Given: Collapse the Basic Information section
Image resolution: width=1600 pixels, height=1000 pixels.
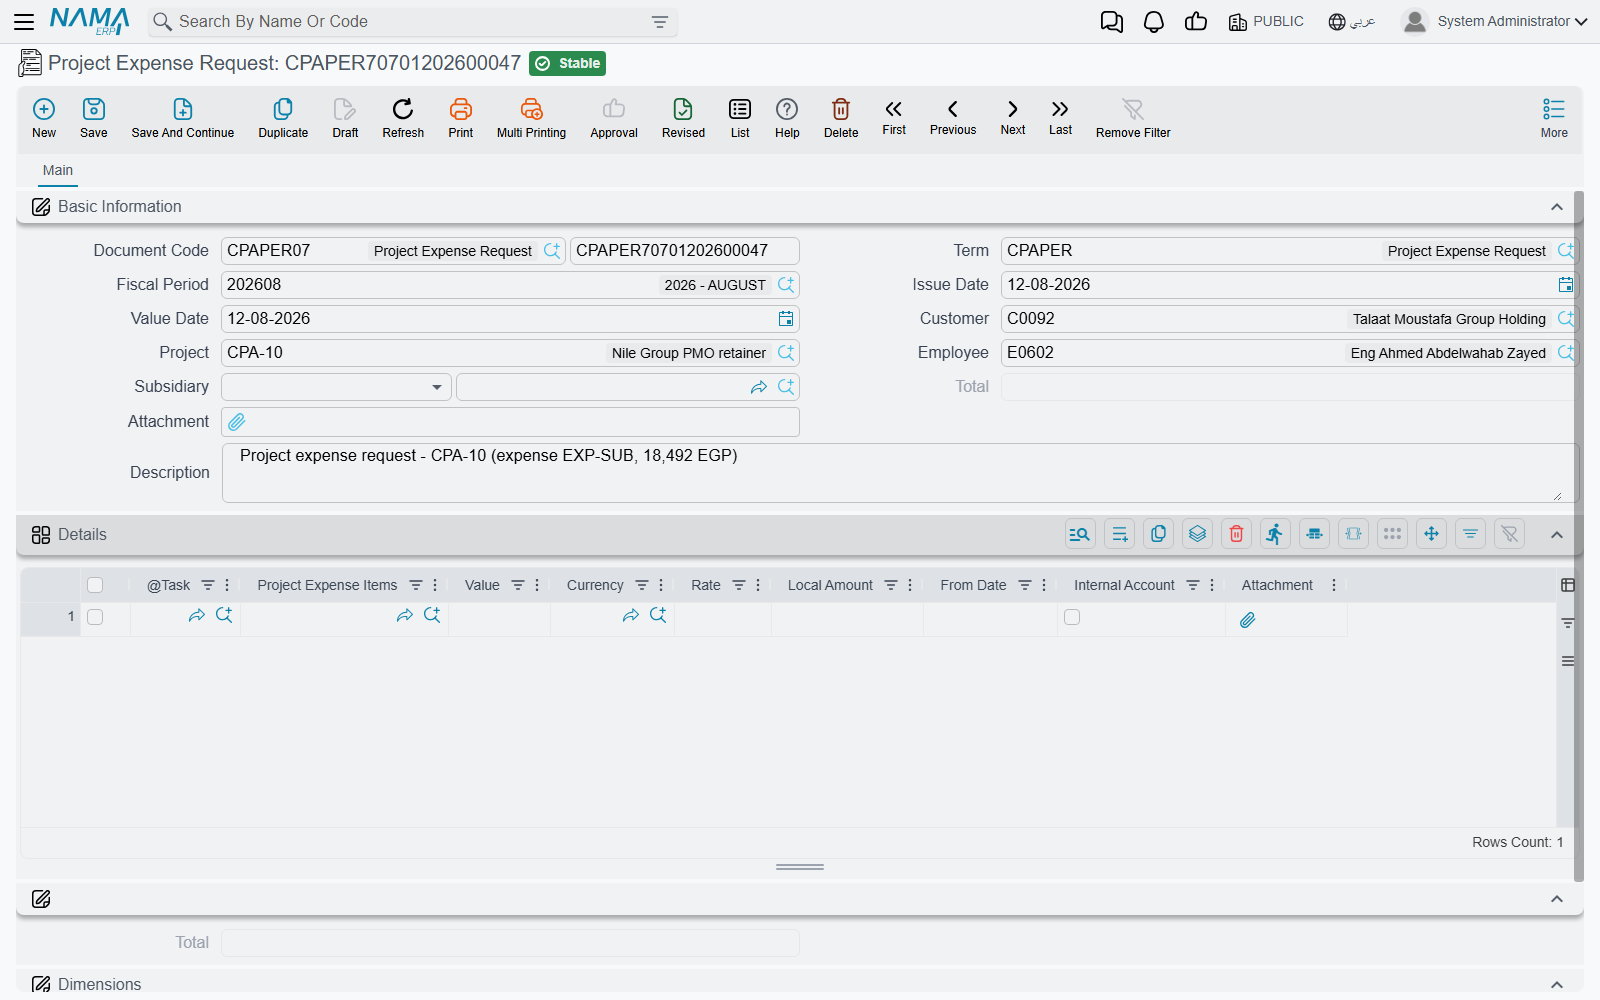Looking at the screenshot, I should (1557, 207).
